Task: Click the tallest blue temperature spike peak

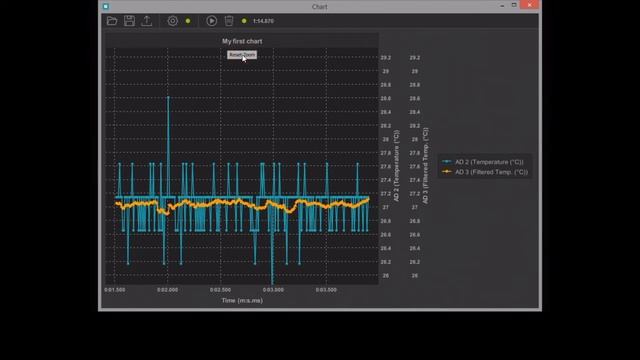Action: (168, 98)
